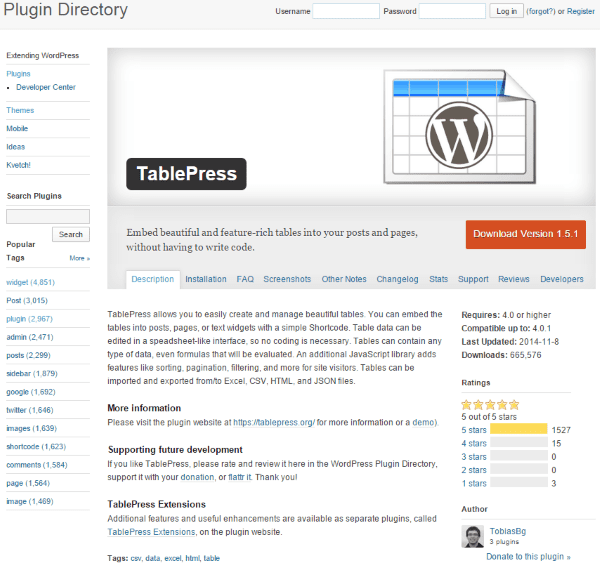The width and height of the screenshot is (600, 568).
Task: Click TobiasBg author avatar photo
Action: [x=473, y=536]
